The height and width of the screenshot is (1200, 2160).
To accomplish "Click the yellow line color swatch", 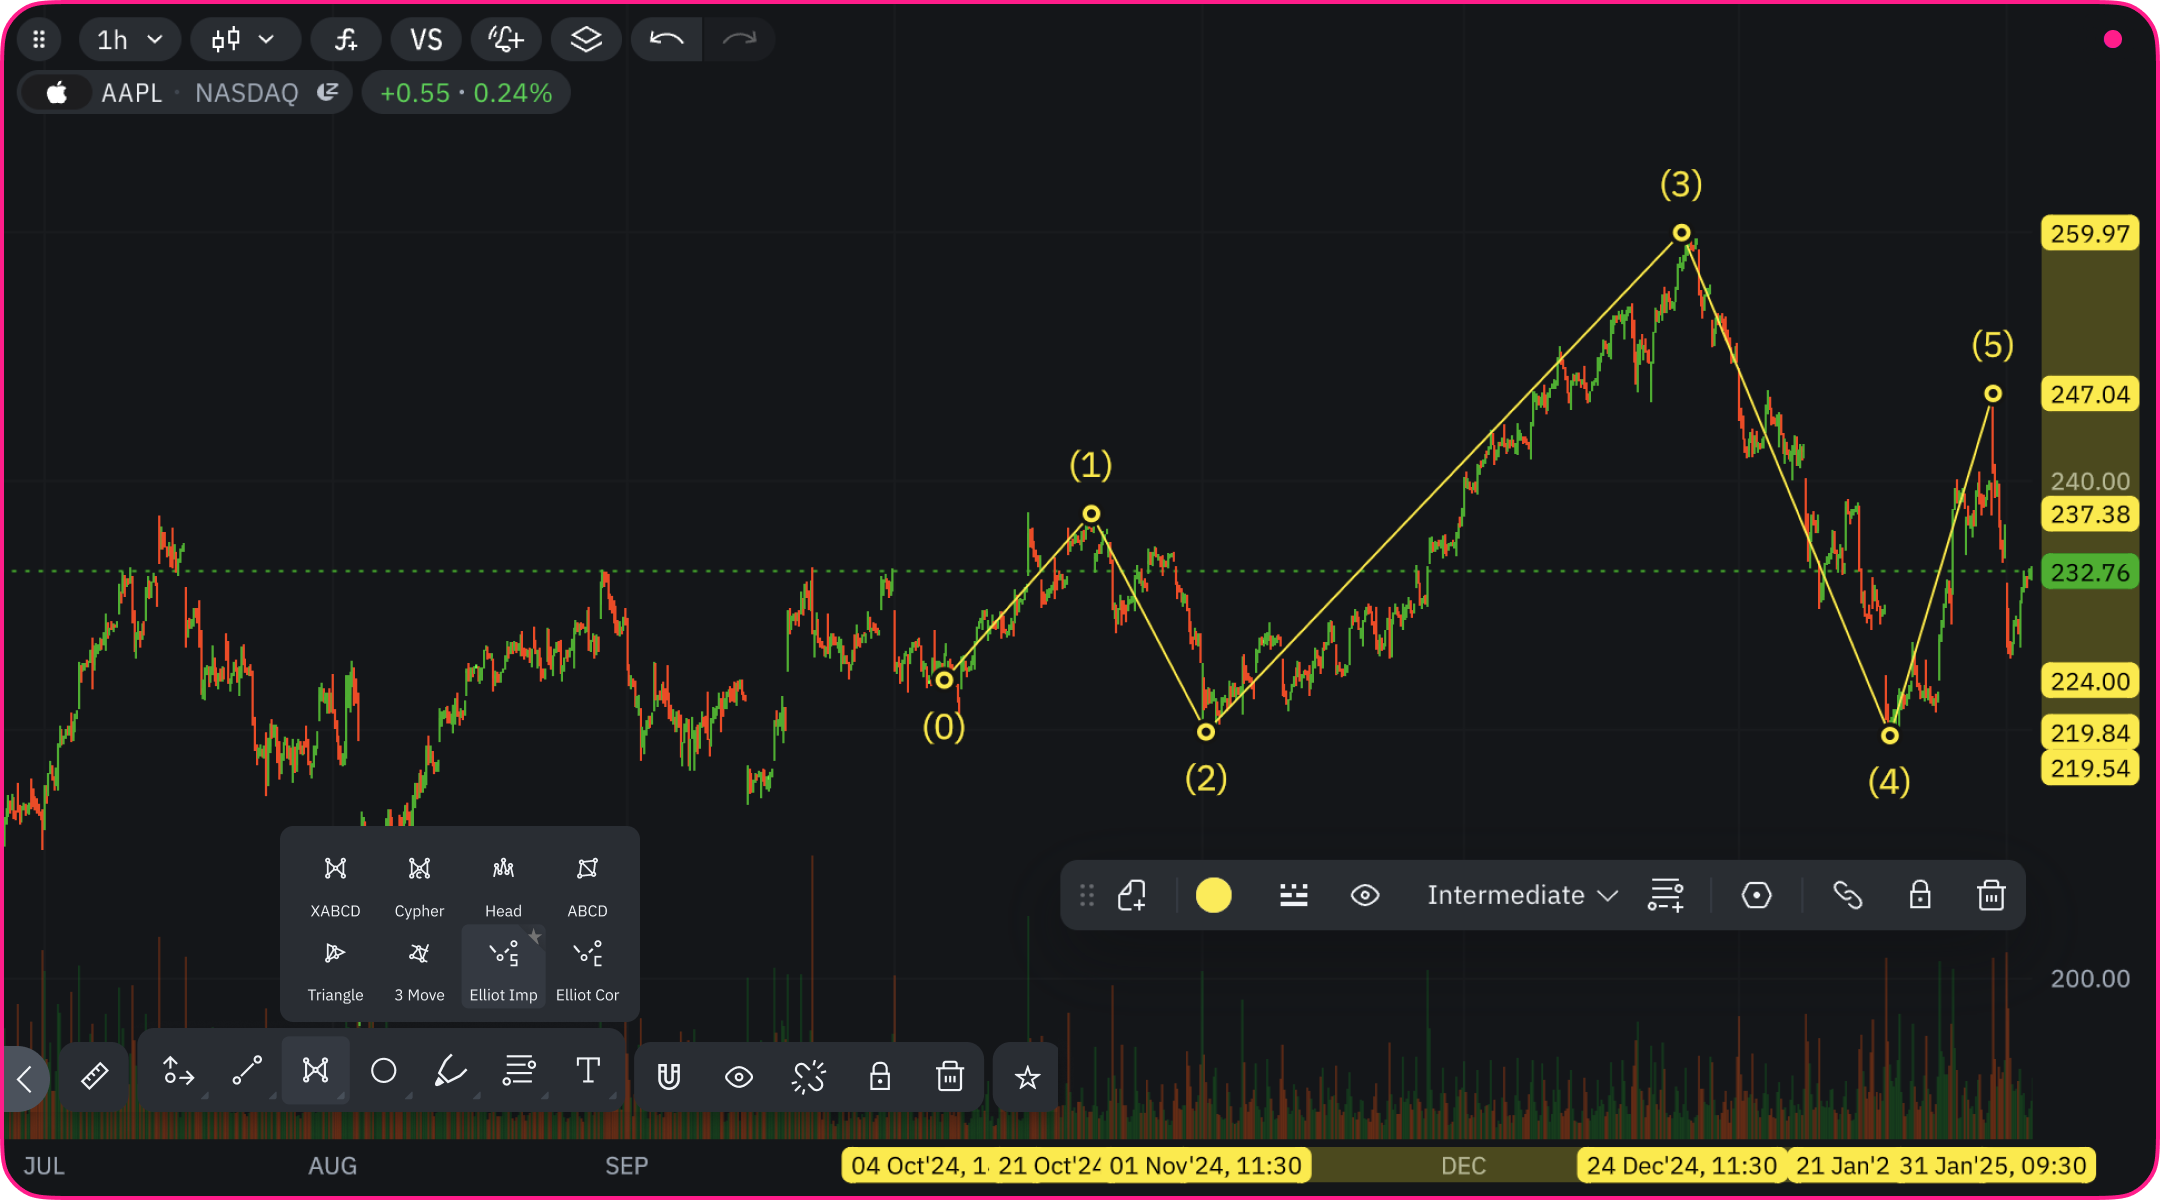I will 1213,895.
